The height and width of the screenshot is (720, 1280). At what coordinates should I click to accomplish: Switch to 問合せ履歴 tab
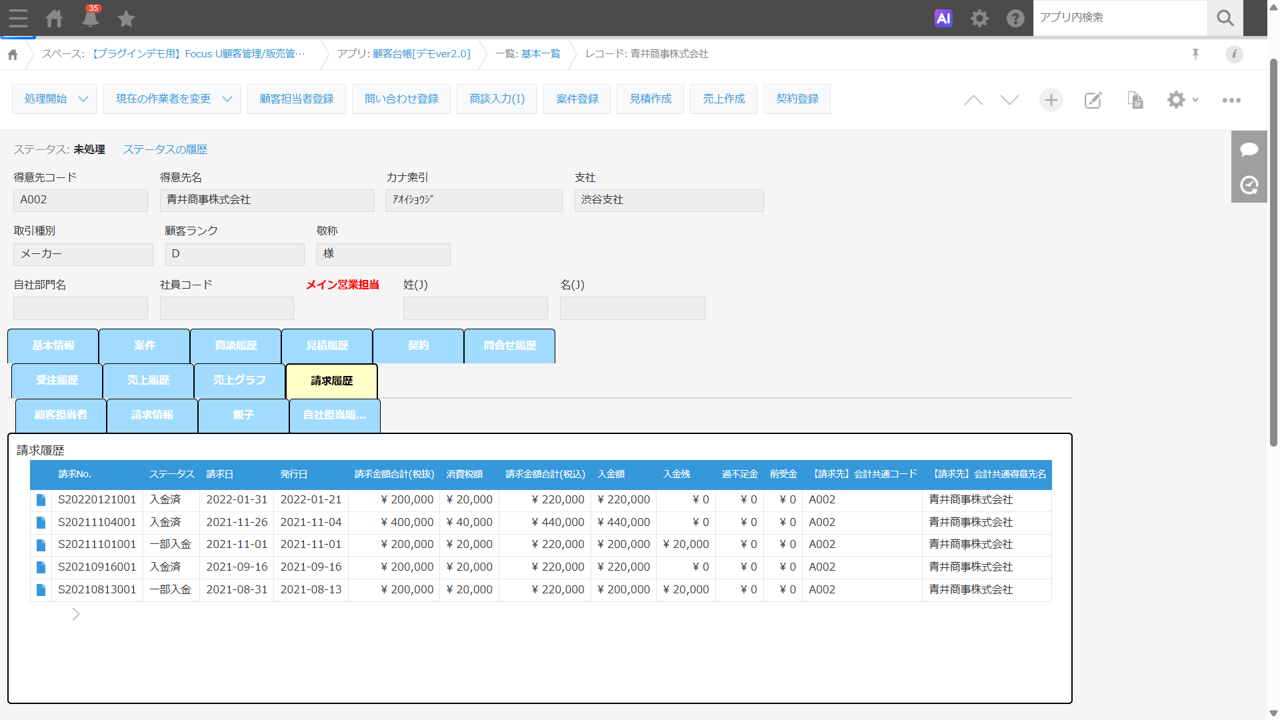tap(510, 346)
